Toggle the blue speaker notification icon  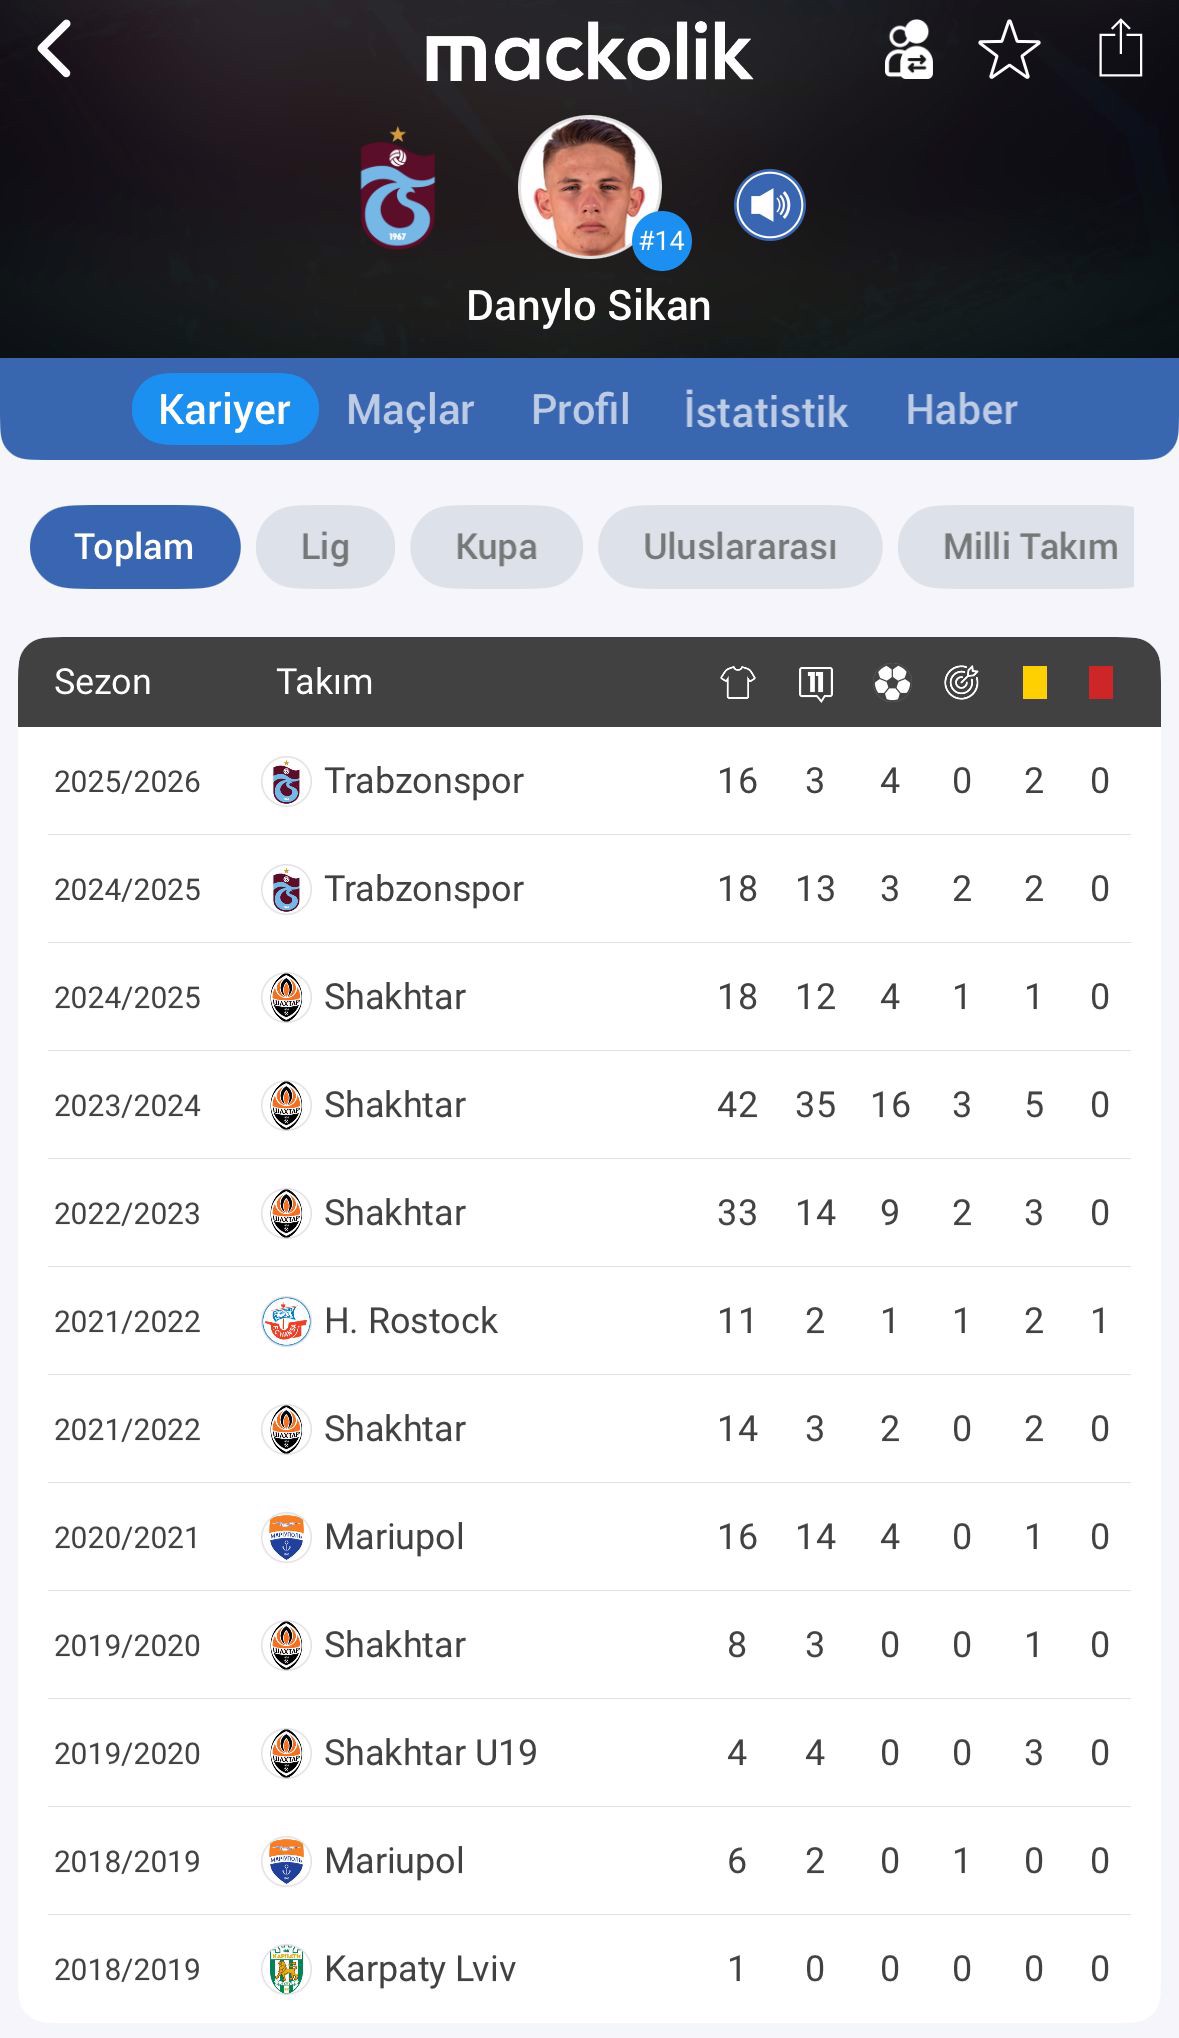(770, 205)
